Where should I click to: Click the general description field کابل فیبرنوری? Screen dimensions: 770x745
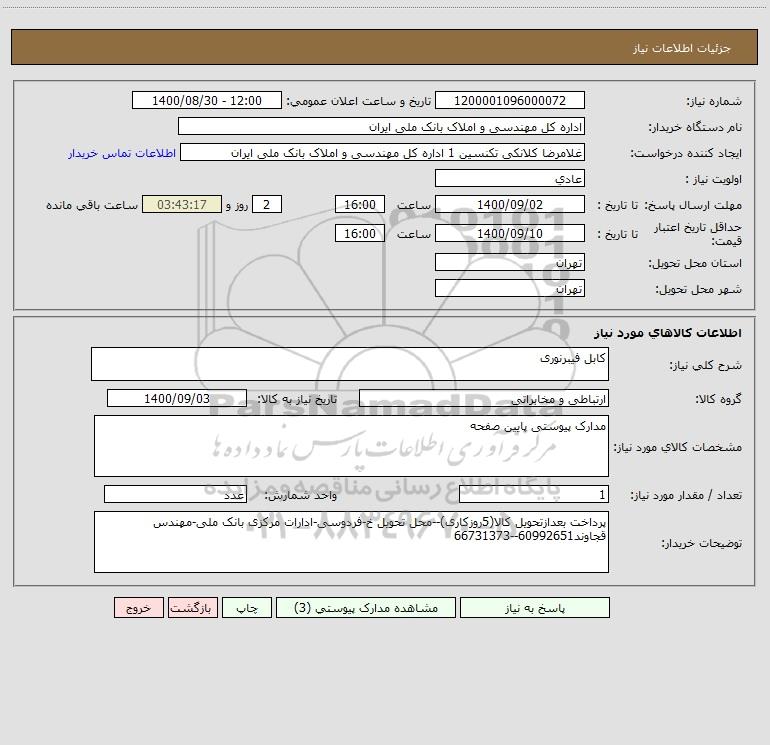pyautogui.click(x=350, y=364)
